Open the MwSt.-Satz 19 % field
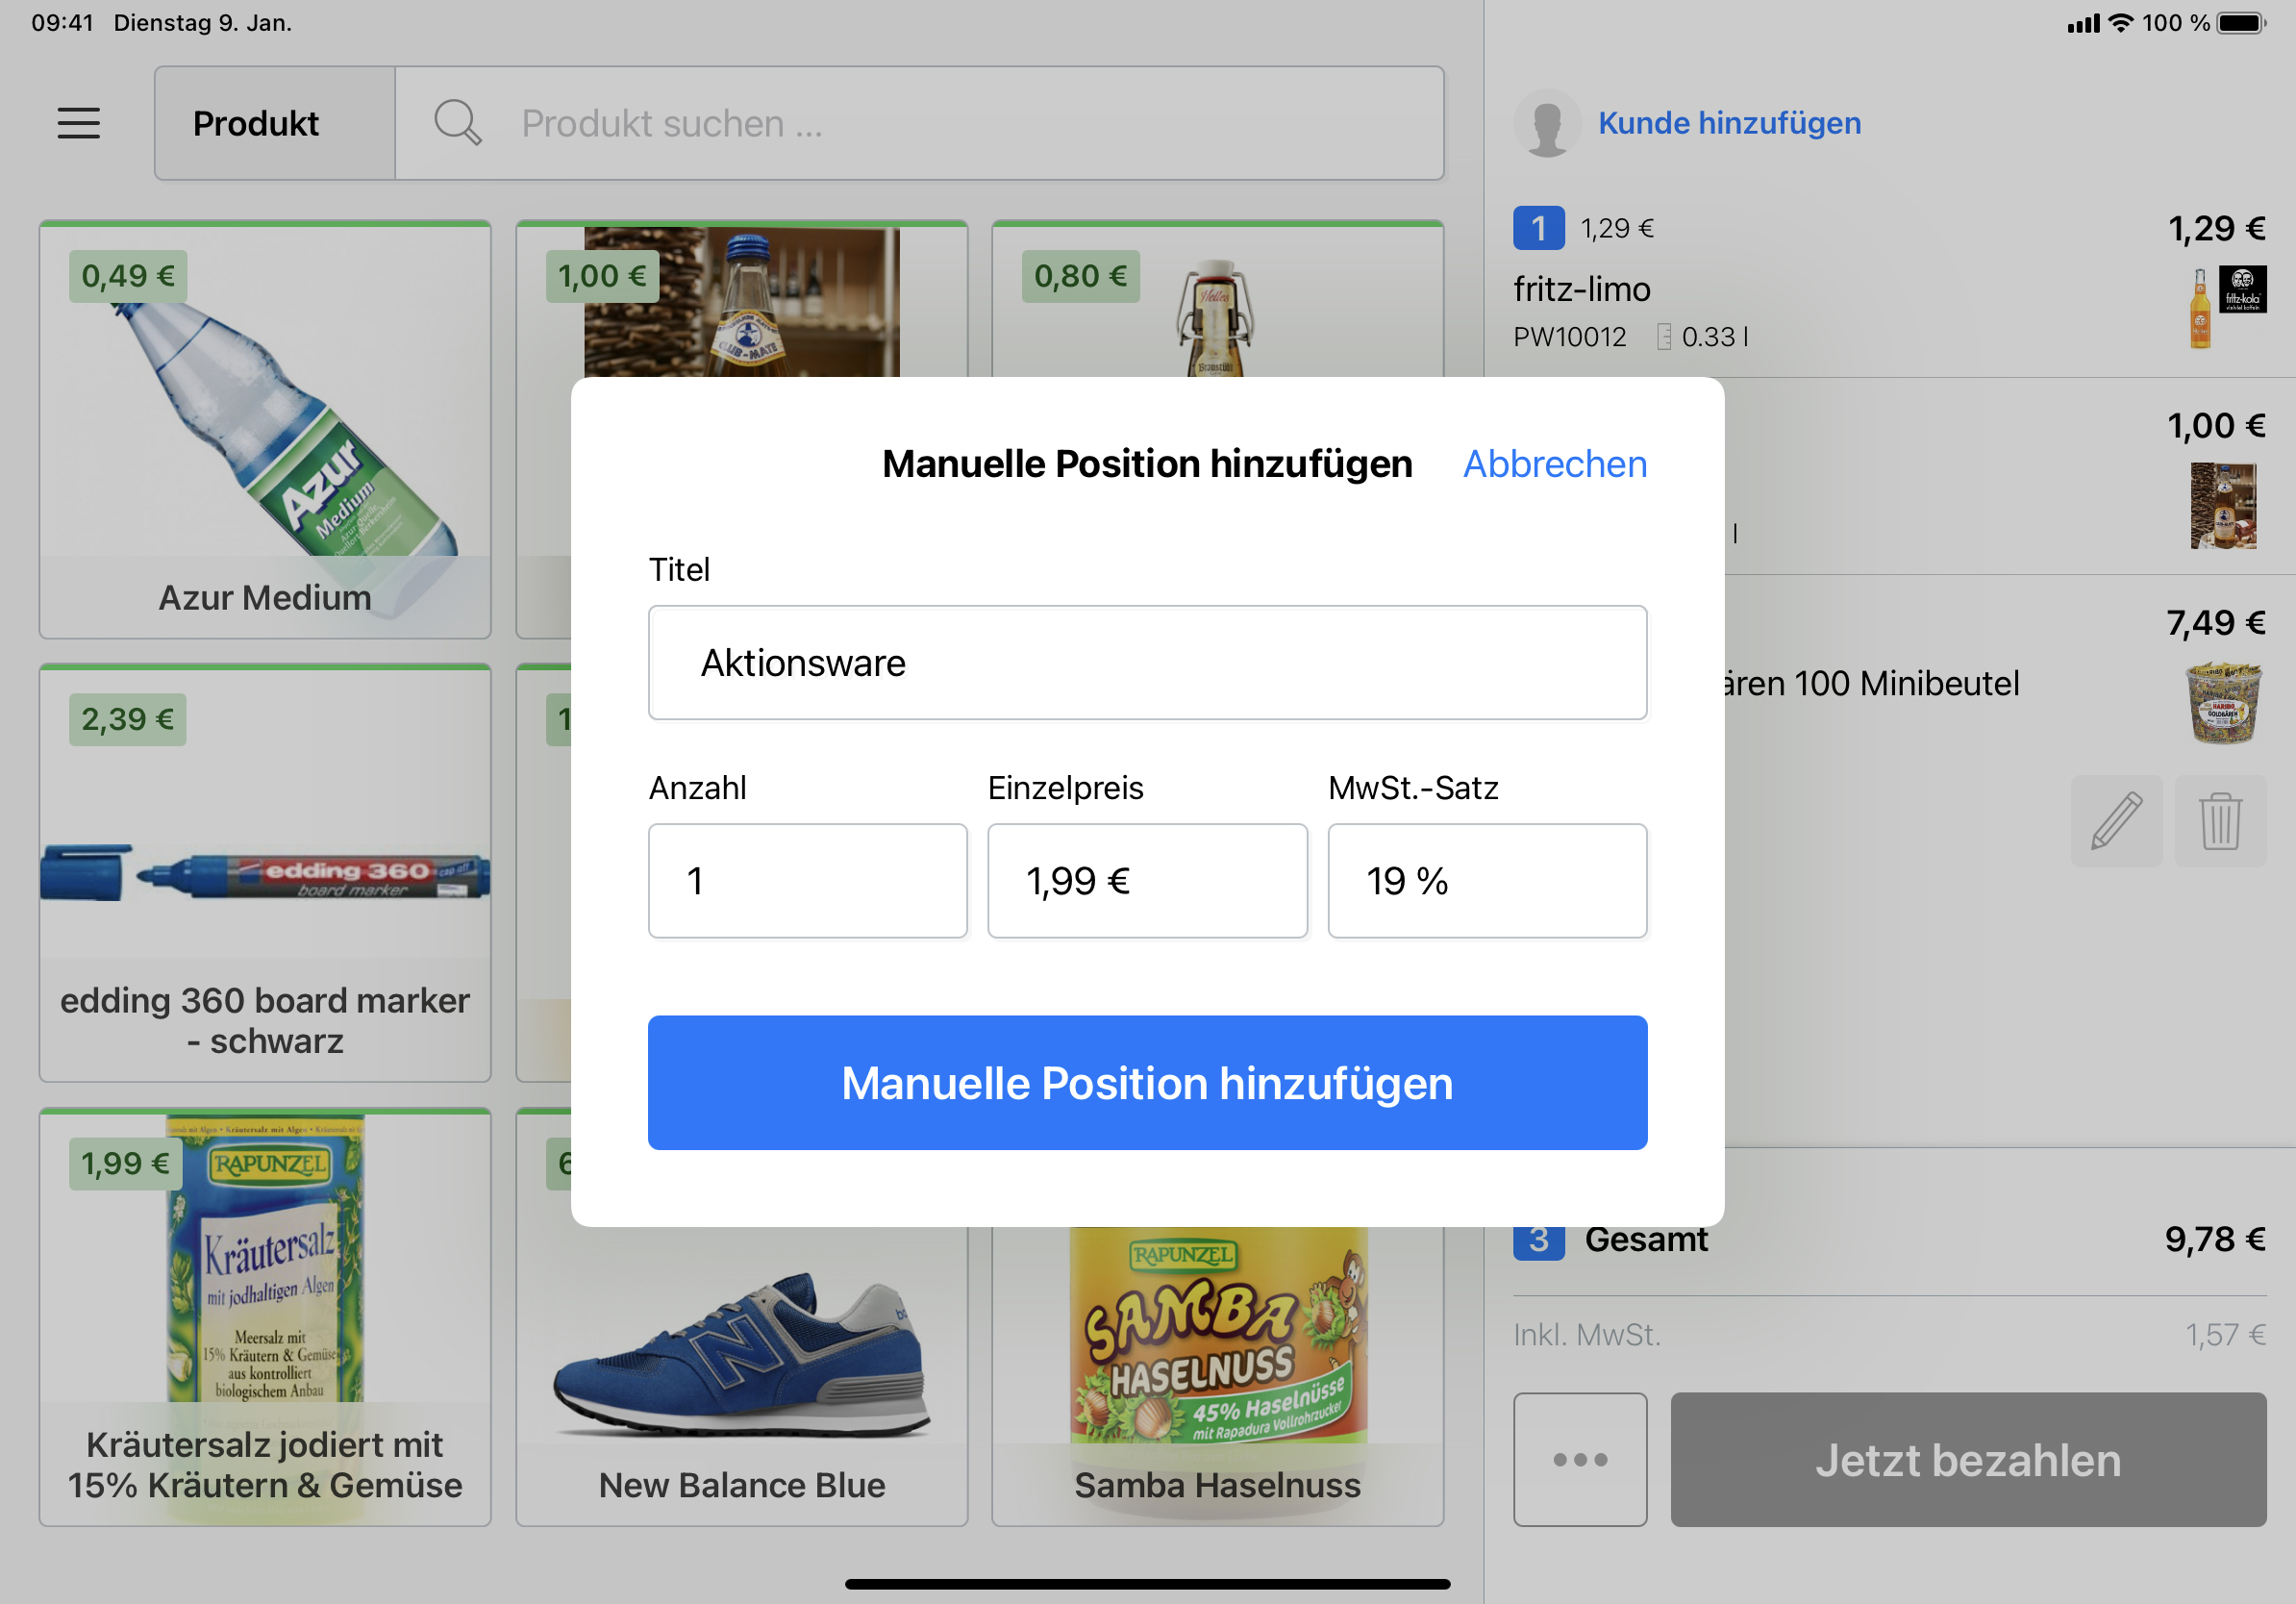This screenshot has height=1604, width=2296. pos(1486,880)
